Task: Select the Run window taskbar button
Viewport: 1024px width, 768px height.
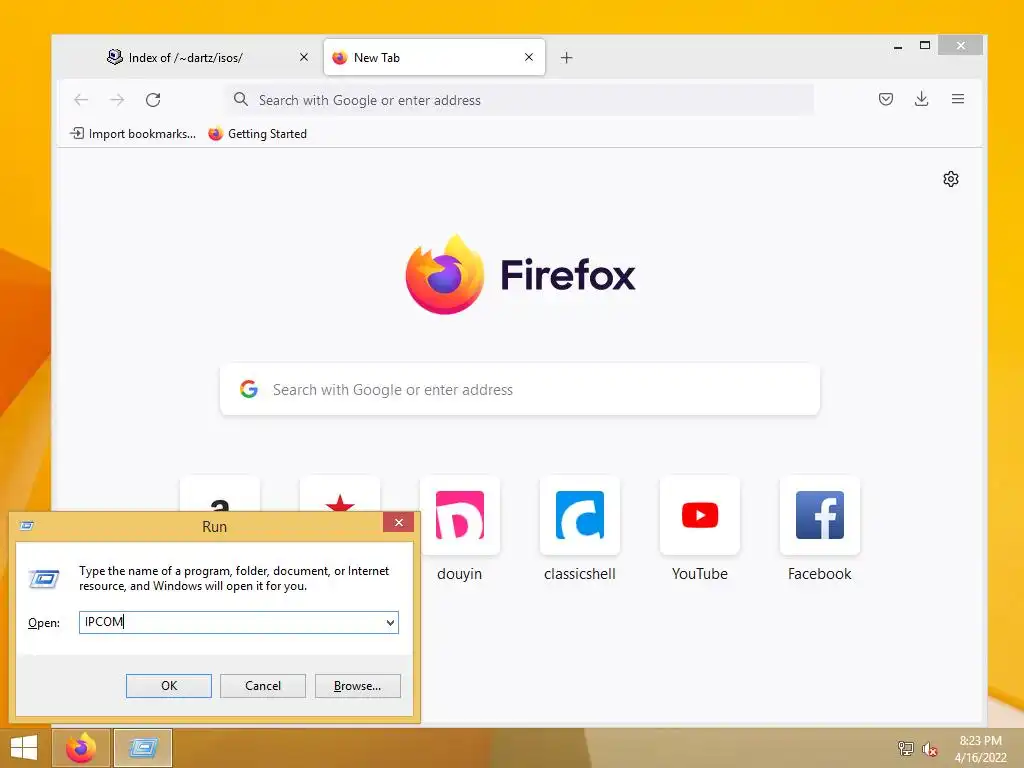Action: coord(143,748)
